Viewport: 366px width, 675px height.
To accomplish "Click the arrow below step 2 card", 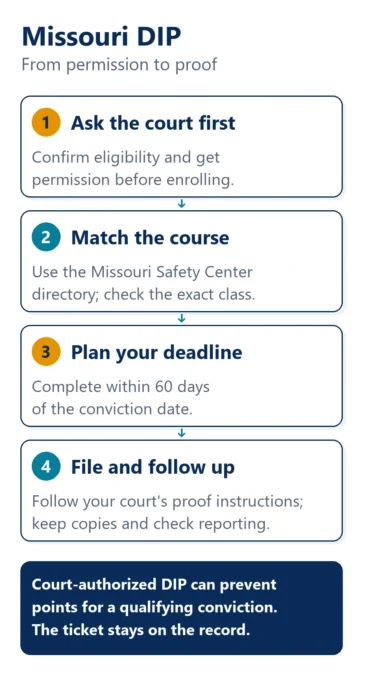I will tap(182, 319).
